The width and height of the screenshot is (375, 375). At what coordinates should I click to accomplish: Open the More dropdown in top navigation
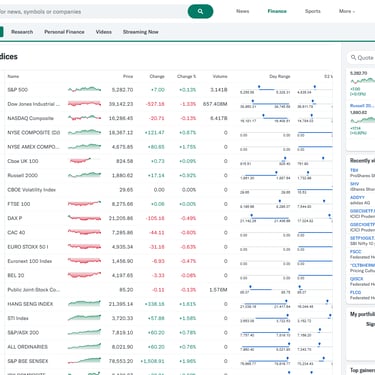347,11
